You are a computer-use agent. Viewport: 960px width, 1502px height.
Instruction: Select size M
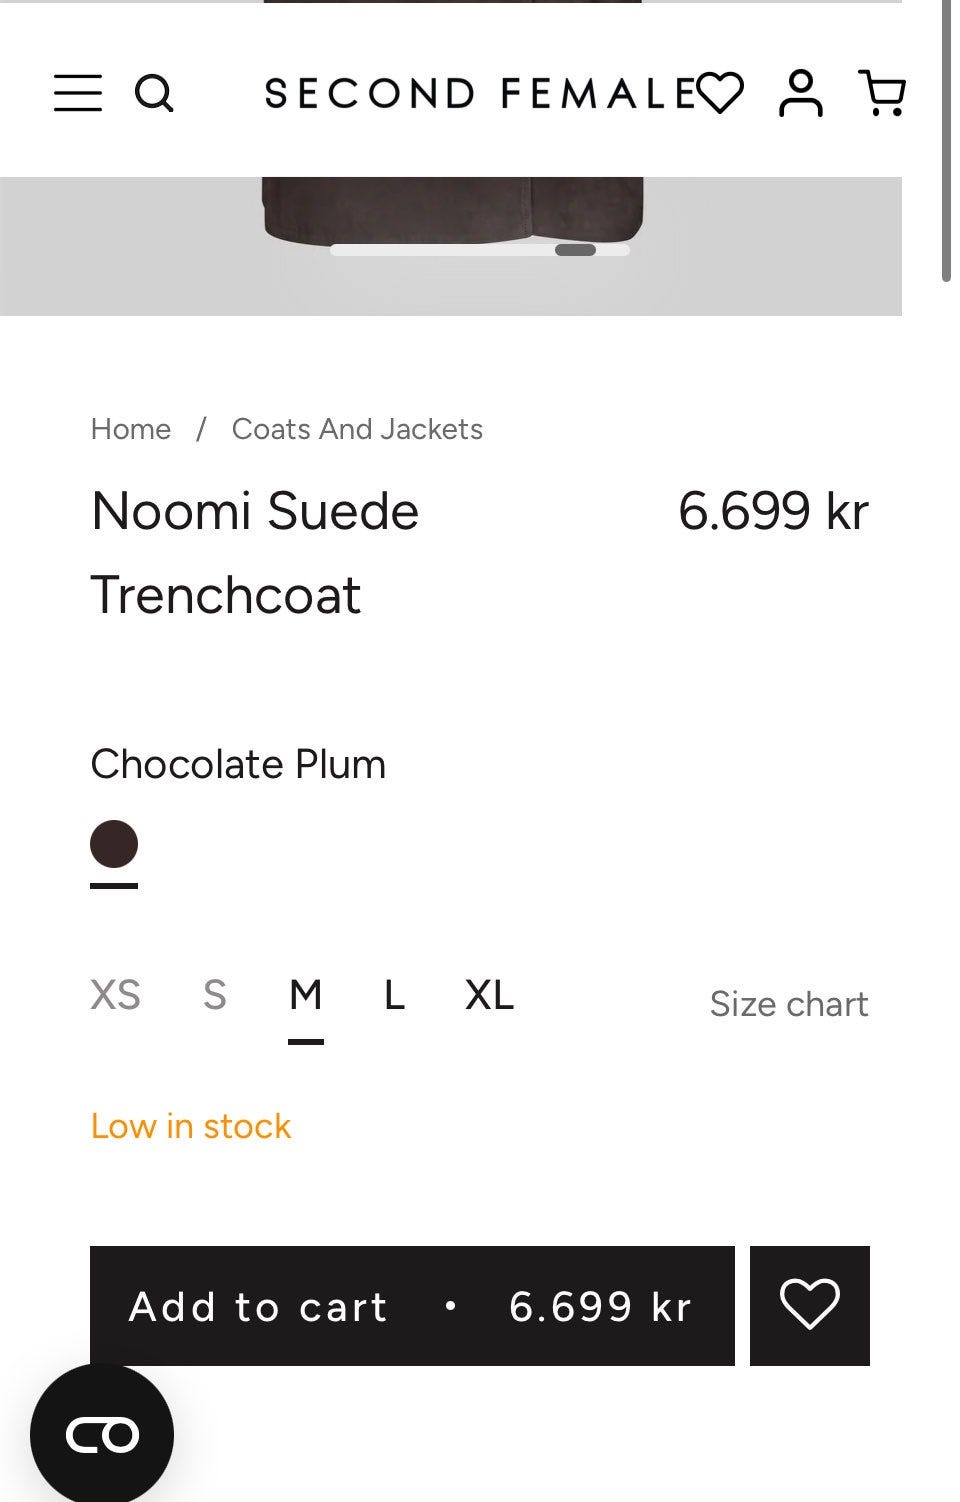tap(305, 996)
